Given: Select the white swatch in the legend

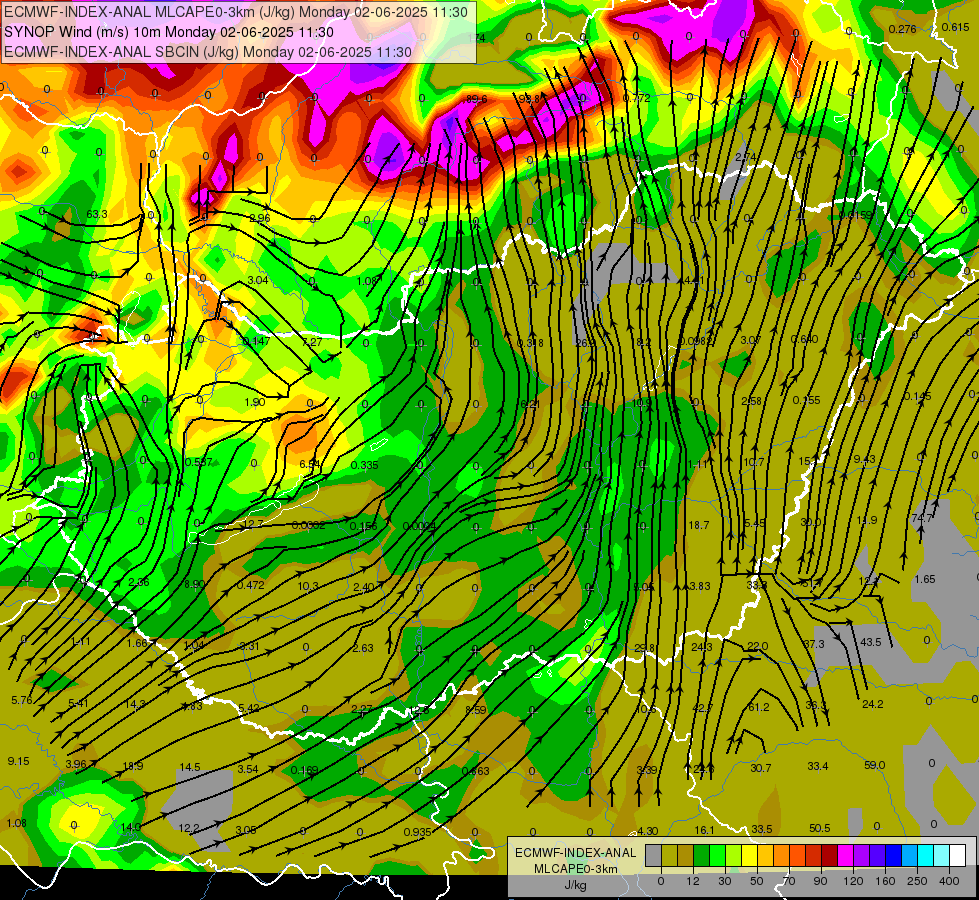Looking at the screenshot, I should (x=958, y=856).
